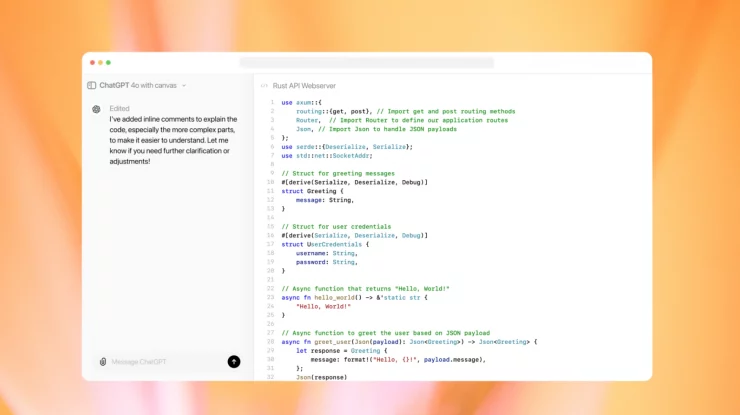Click the attach file paperclip icon
Viewport: 740px width, 415px height.
point(103,362)
